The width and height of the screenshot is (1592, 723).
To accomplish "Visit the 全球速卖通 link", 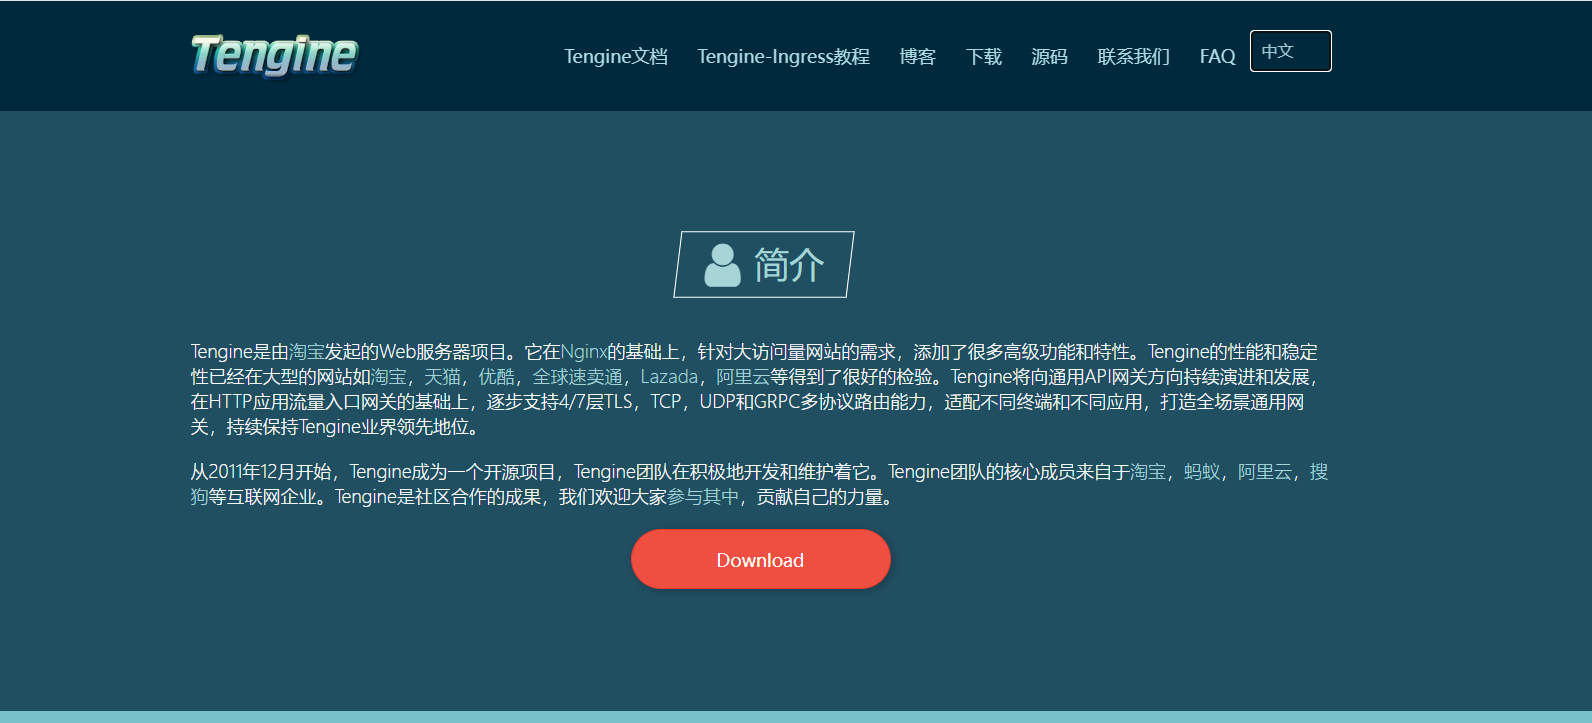I will [x=577, y=377].
